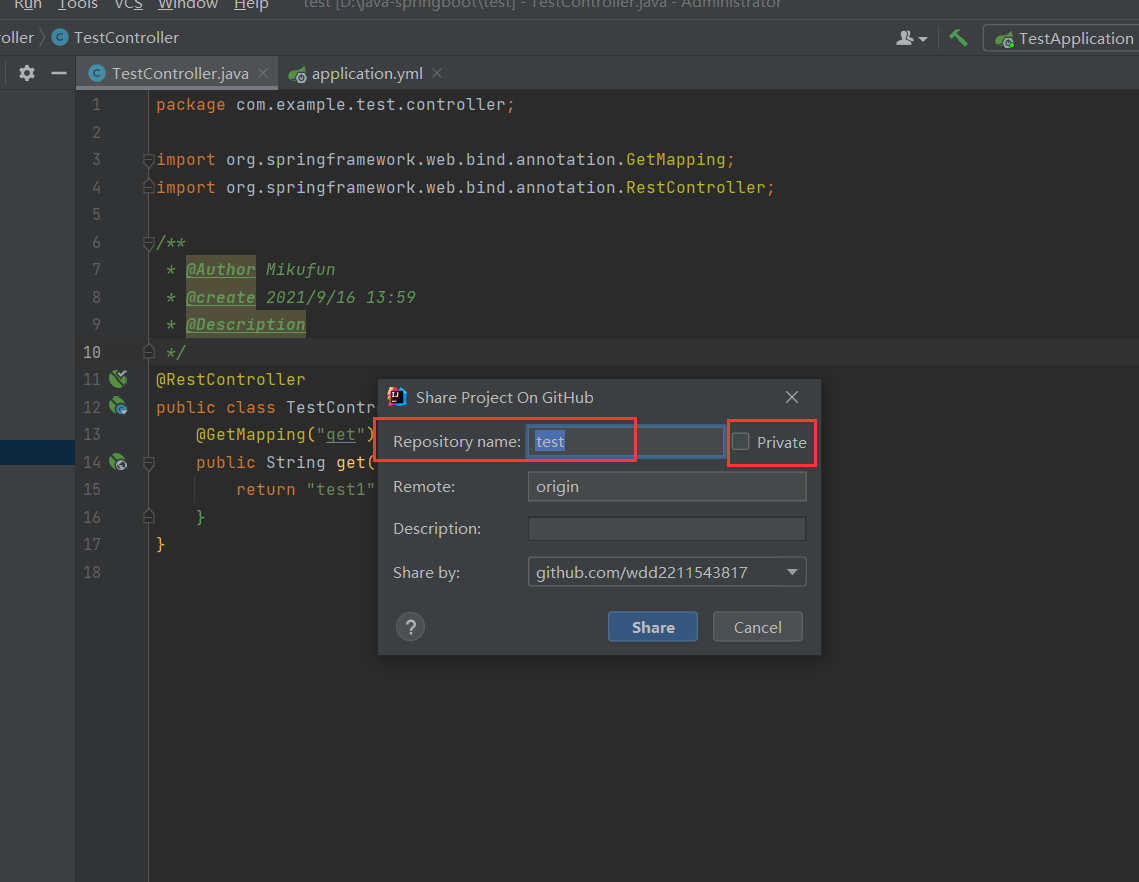This screenshot has width=1139, height=882.
Task: Click the Remote input field
Action: (x=667, y=487)
